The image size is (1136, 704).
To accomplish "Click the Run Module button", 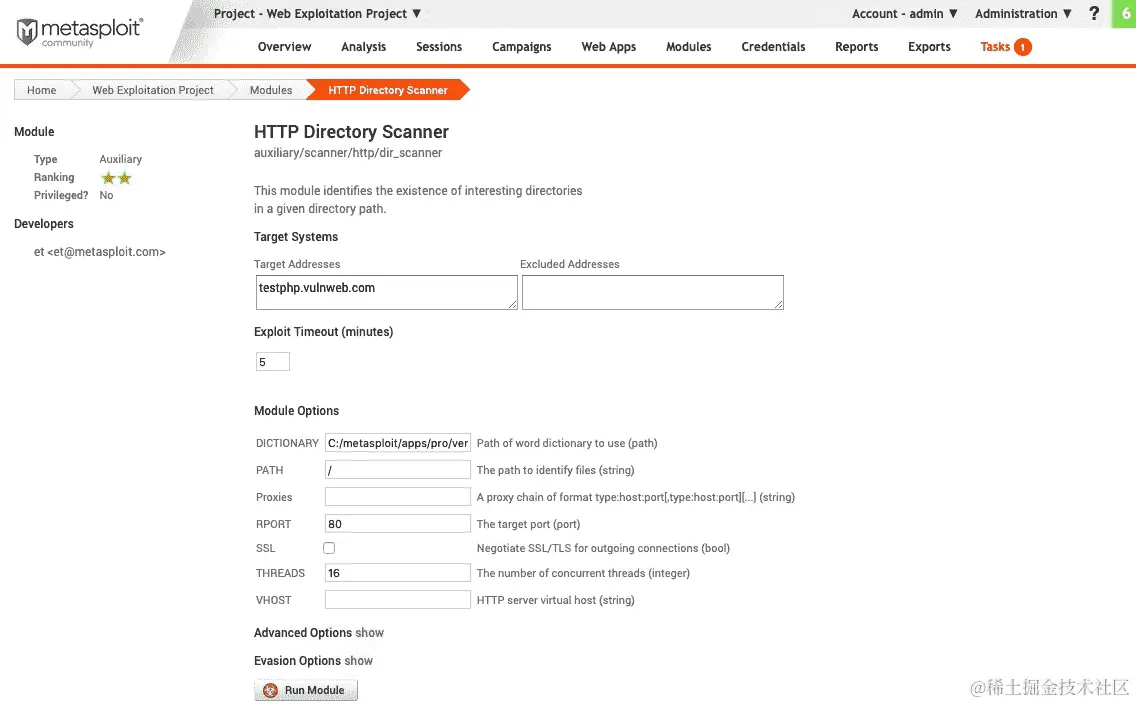I will click(306, 690).
